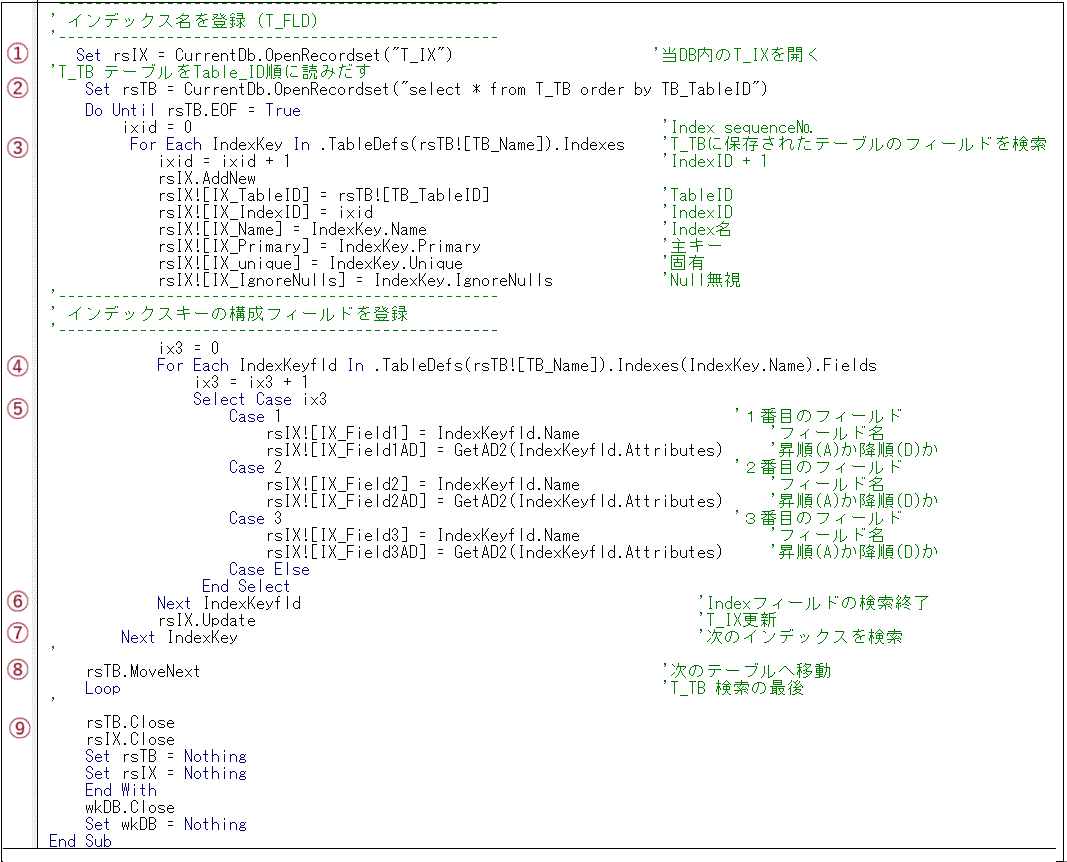Click the circled number 4 marker
Viewport: 1067px width, 862px height.
18,365
